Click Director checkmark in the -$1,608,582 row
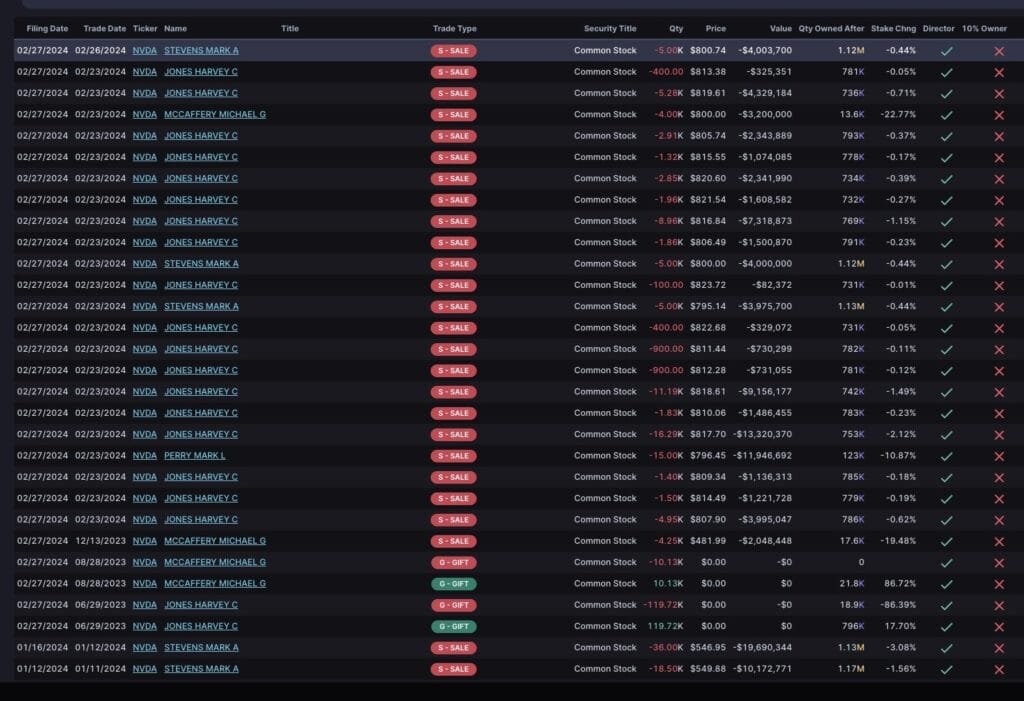This screenshot has height=701, width=1024. (946, 201)
